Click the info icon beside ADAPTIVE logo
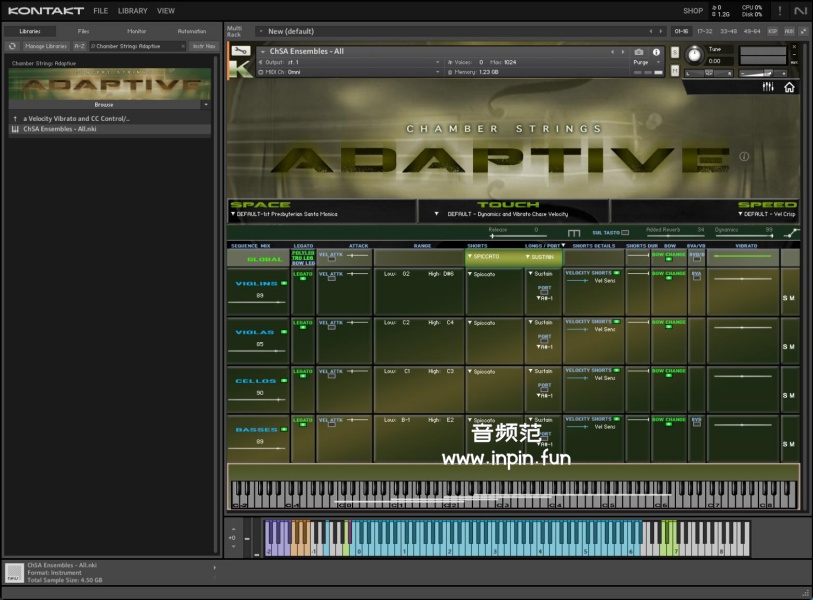 (743, 157)
